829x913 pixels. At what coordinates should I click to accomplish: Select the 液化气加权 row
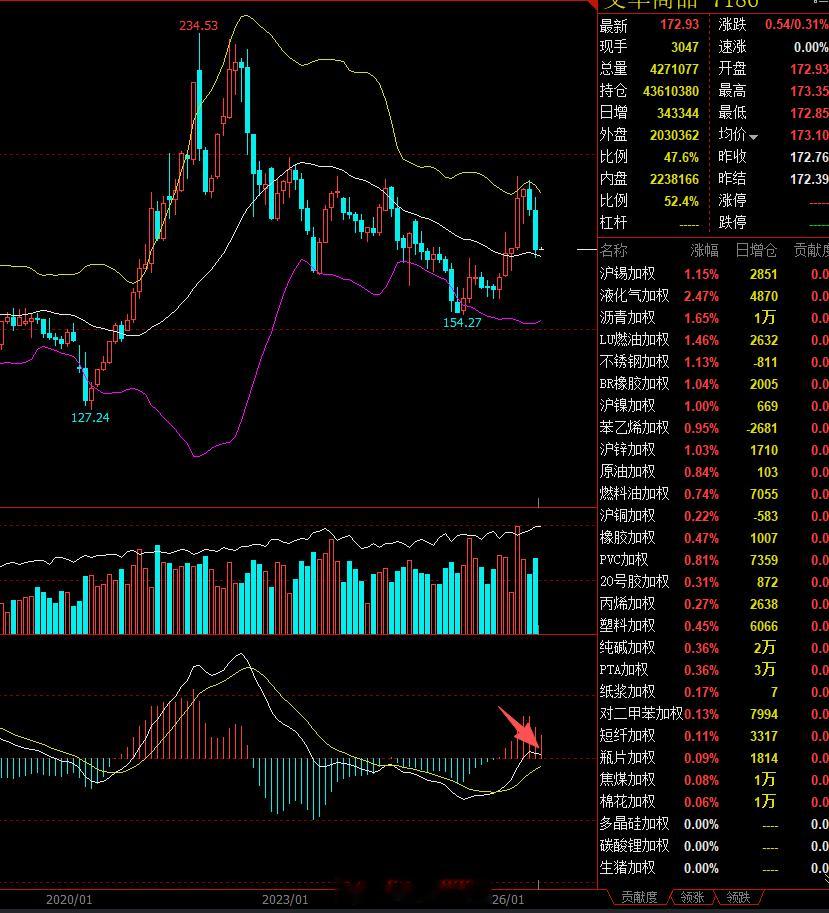[x=714, y=296]
